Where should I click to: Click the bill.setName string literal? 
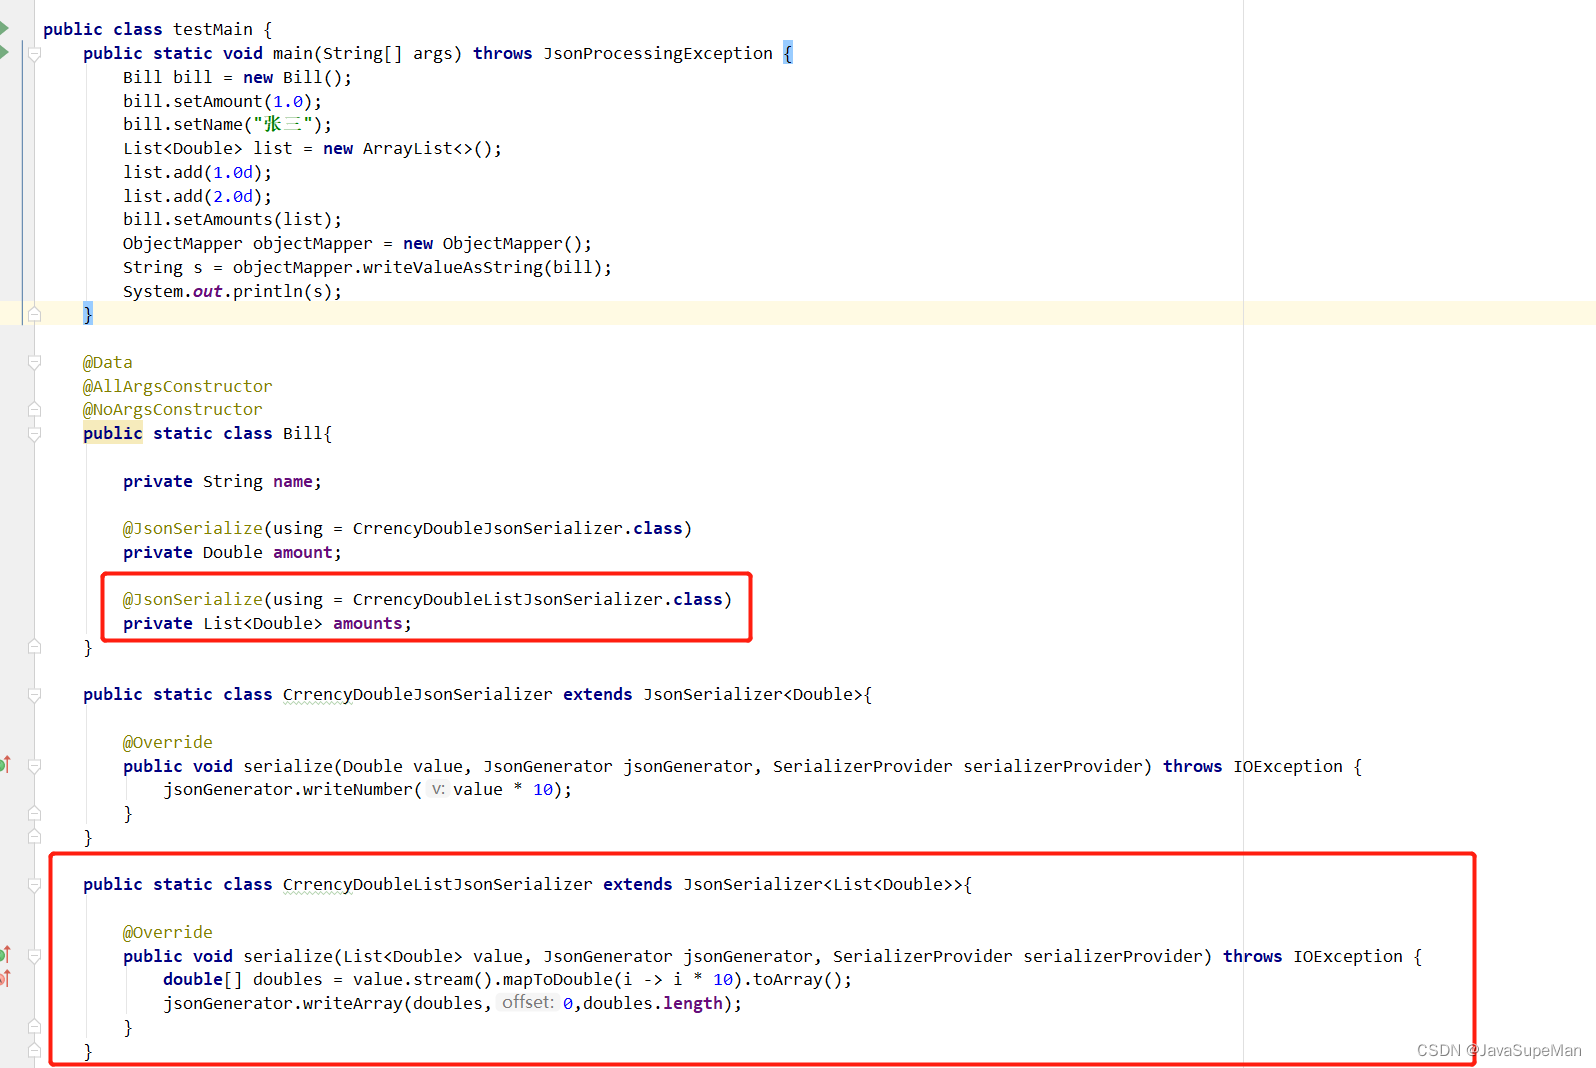click(283, 124)
